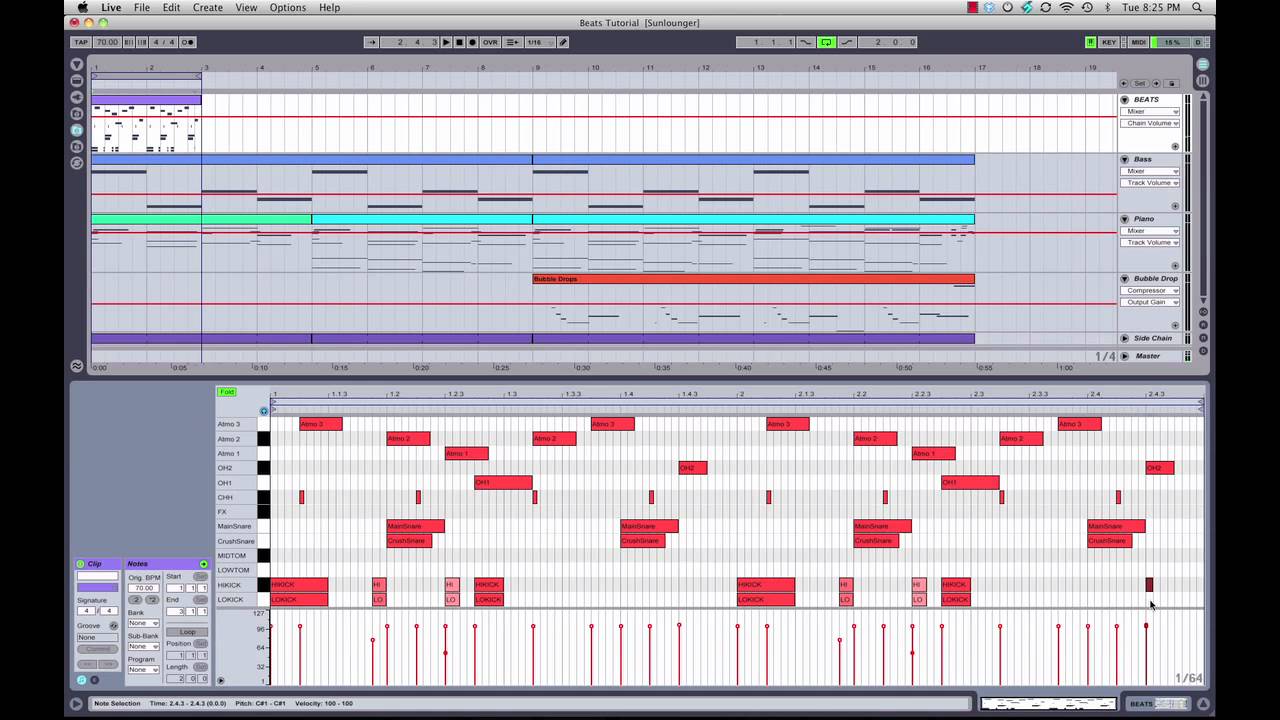Expand the Side Chain track
This screenshot has height=720, width=1280.
click(1124, 338)
